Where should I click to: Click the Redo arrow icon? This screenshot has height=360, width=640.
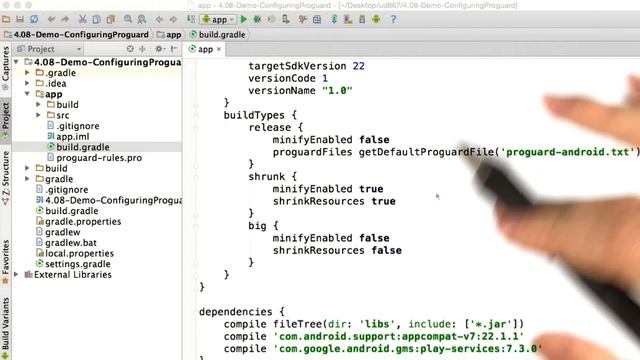point(65,19)
